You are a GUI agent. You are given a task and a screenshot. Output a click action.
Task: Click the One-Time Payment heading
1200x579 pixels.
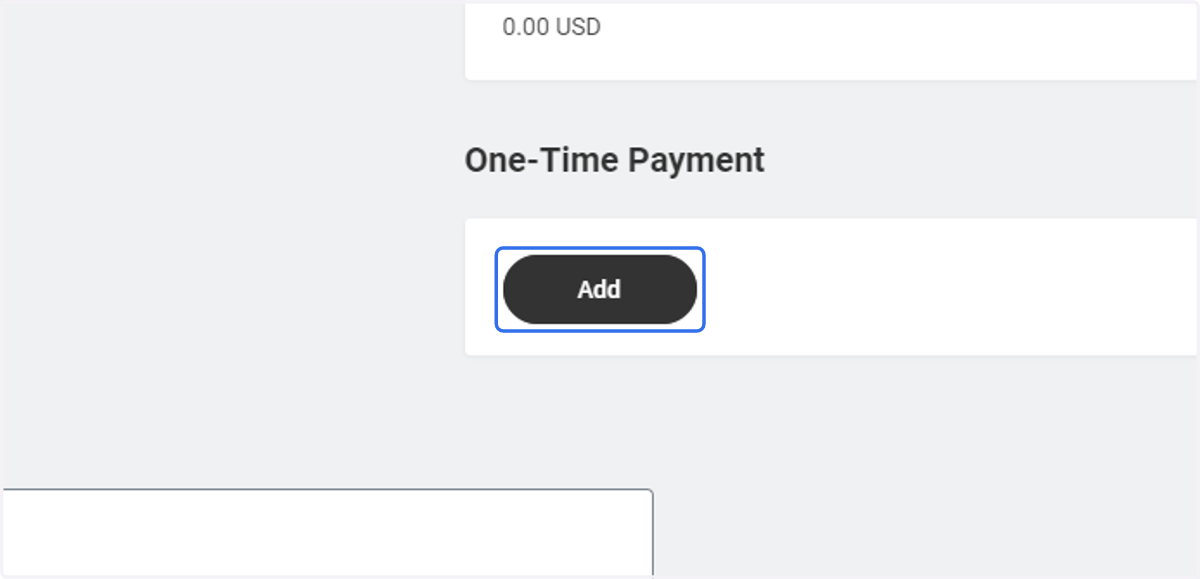pos(614,160)
